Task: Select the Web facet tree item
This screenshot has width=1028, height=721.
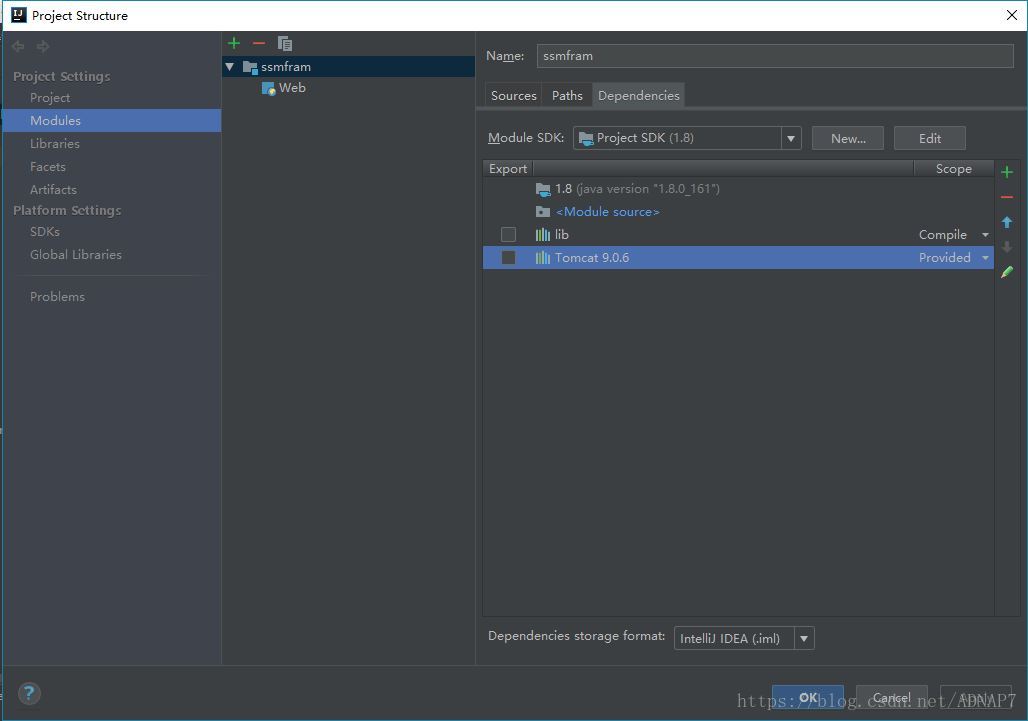Action: tap(292, 88)
